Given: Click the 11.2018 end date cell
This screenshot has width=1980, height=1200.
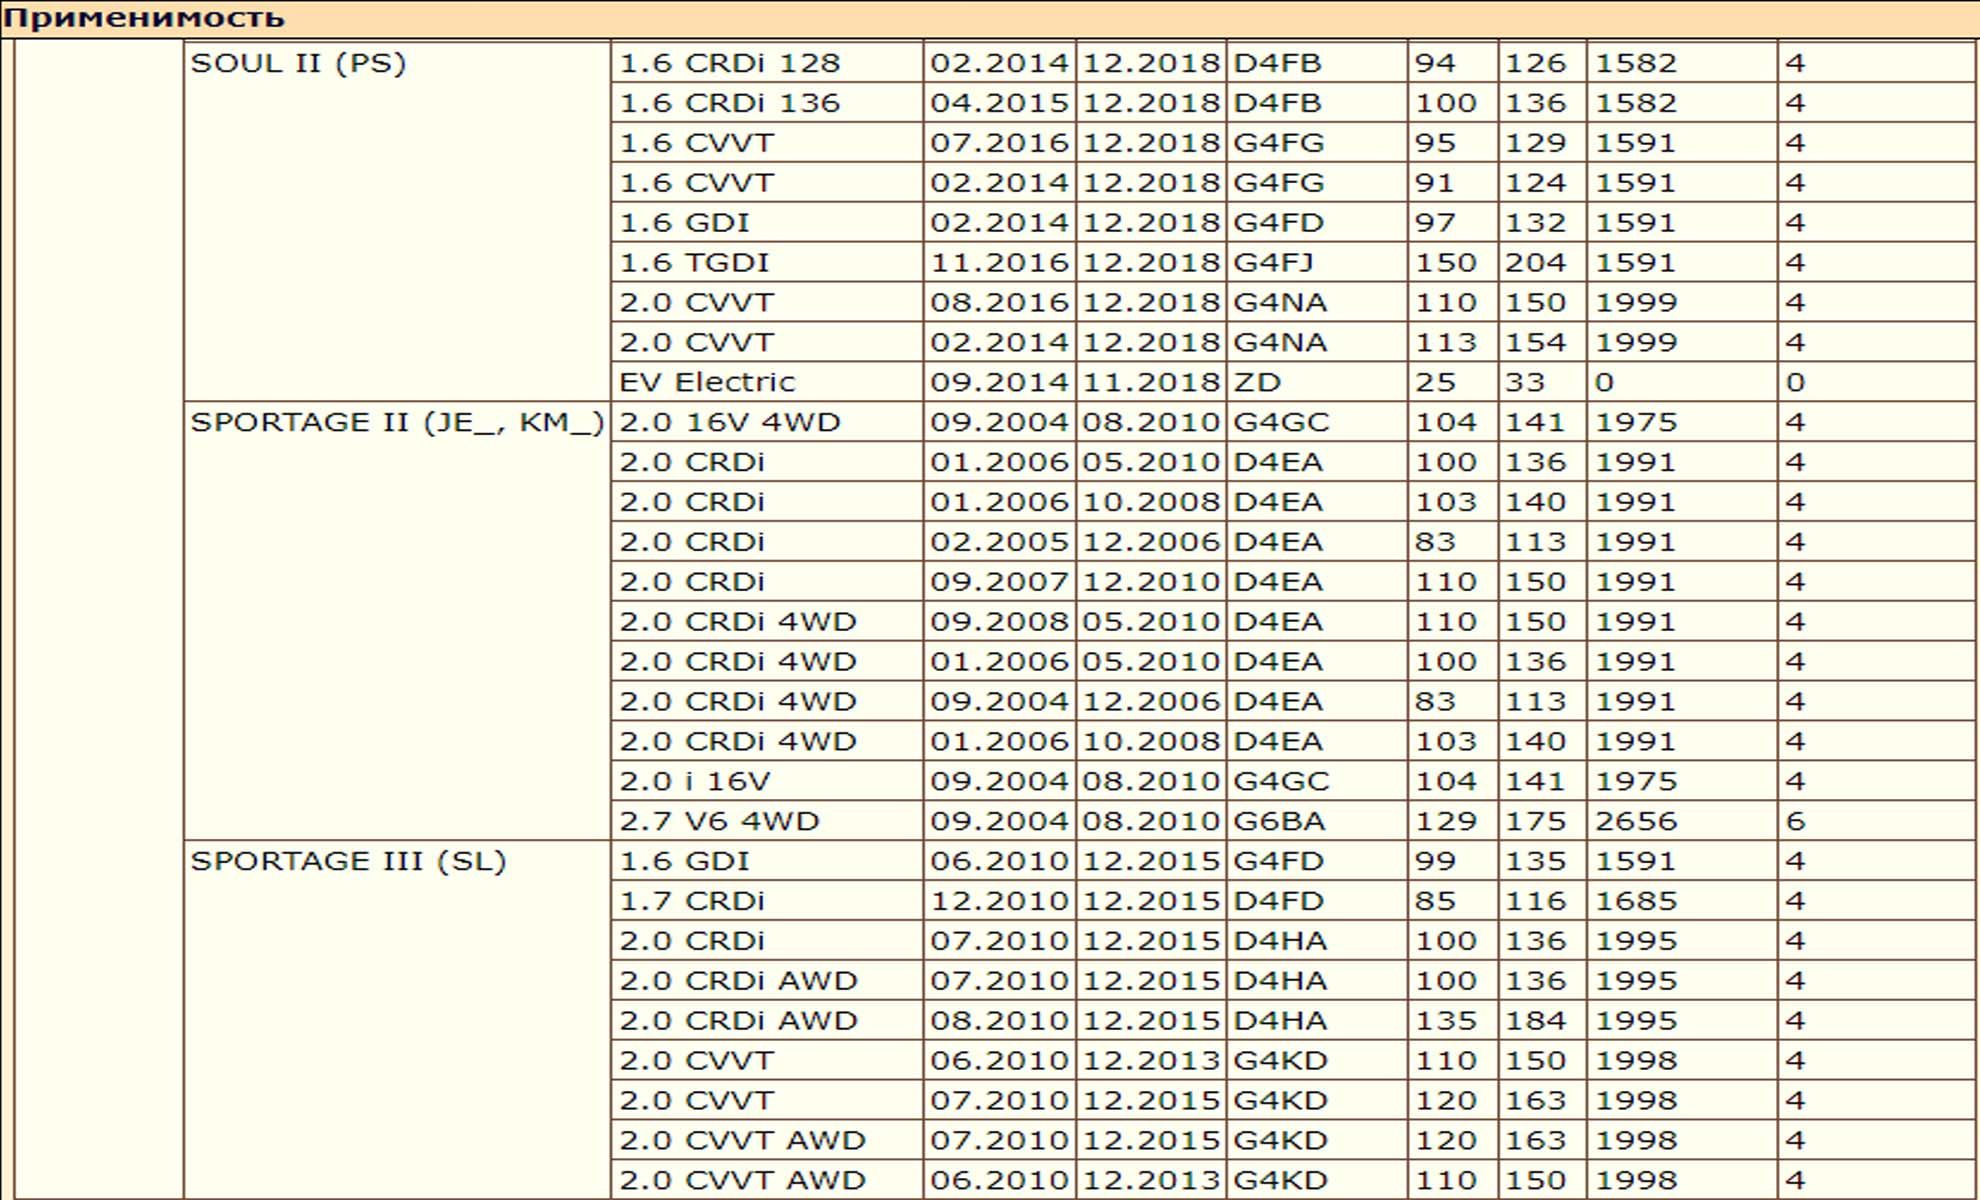Looking at the screenshot, I should 1151,382.
